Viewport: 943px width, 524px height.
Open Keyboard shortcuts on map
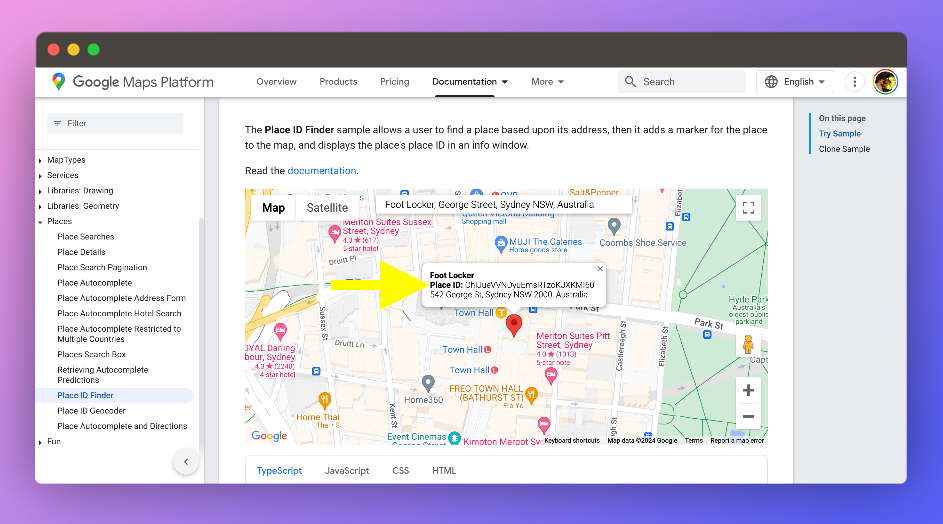point(572,440)
